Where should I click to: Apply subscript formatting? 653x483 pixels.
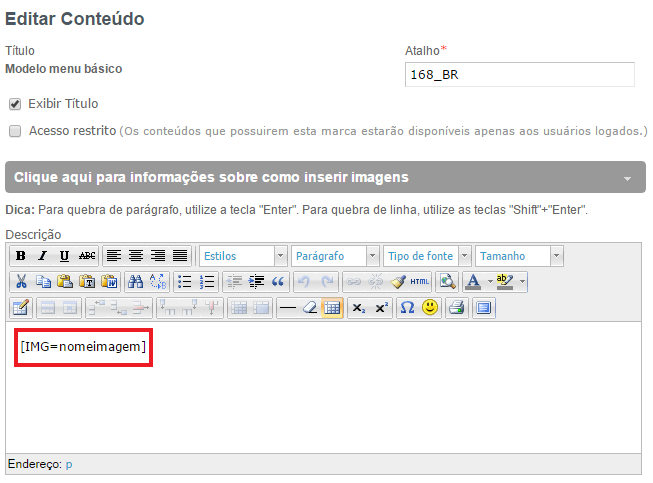359,308
